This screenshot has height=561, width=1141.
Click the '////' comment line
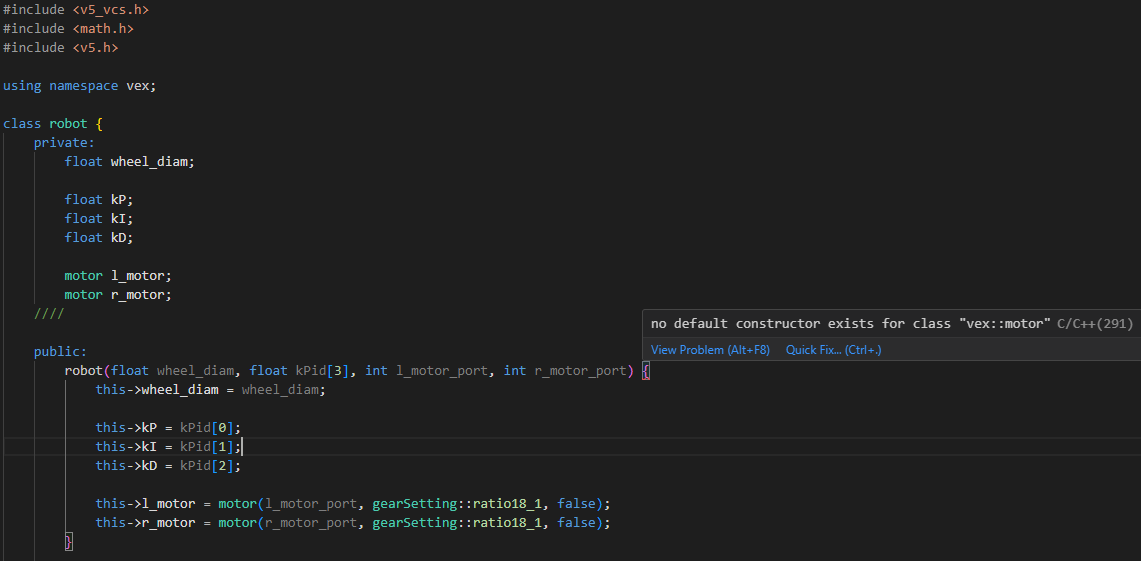click(49, 314)
